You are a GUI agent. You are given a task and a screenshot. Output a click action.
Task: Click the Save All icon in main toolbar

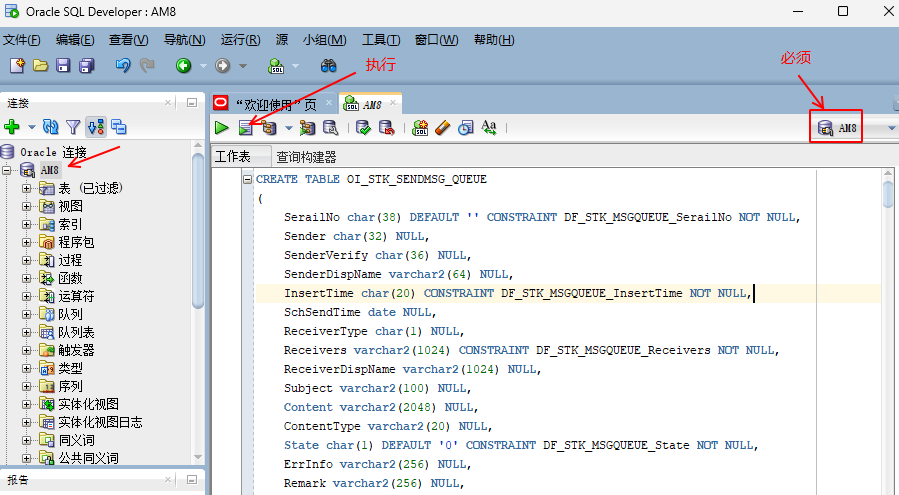[x=86, y=66]
